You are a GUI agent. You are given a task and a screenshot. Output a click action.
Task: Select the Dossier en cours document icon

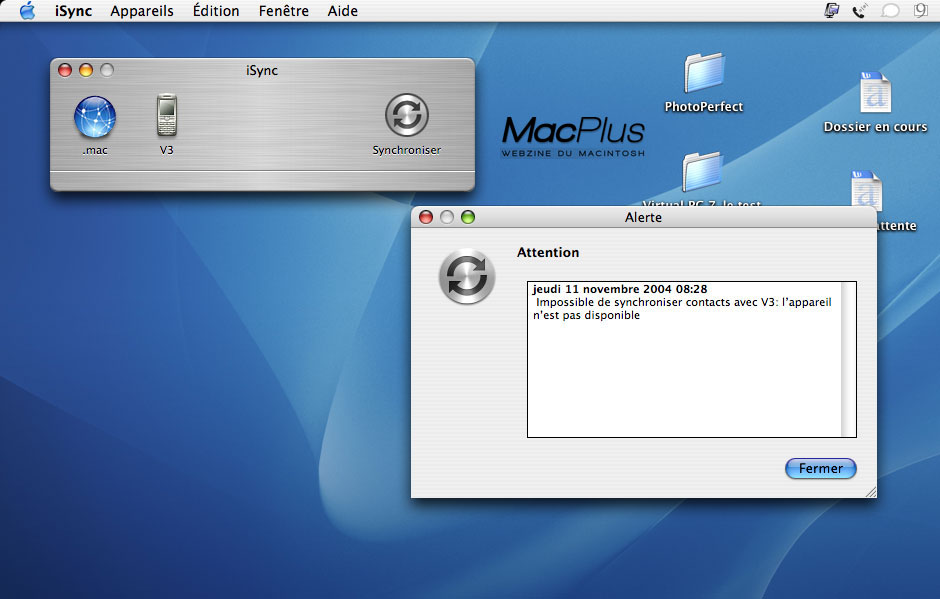[875, 92]
